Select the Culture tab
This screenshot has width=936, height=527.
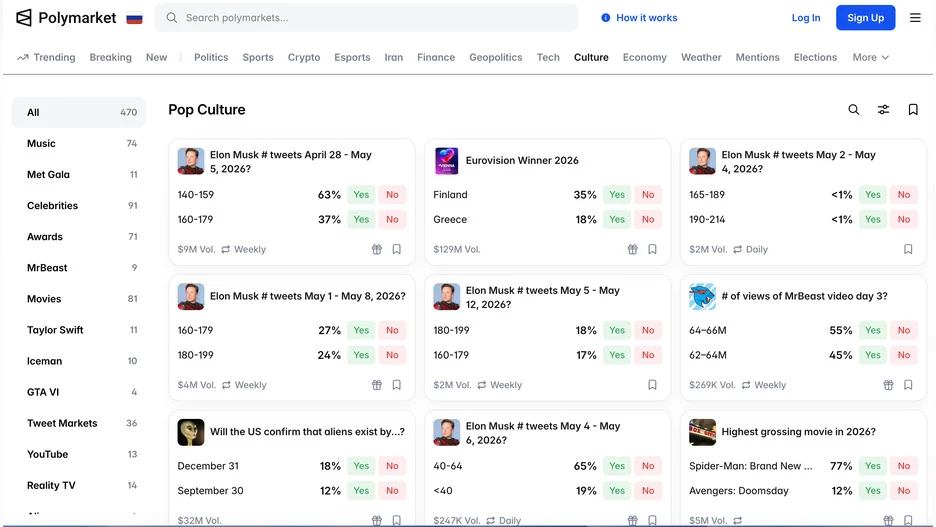click(x=591, y=57)
